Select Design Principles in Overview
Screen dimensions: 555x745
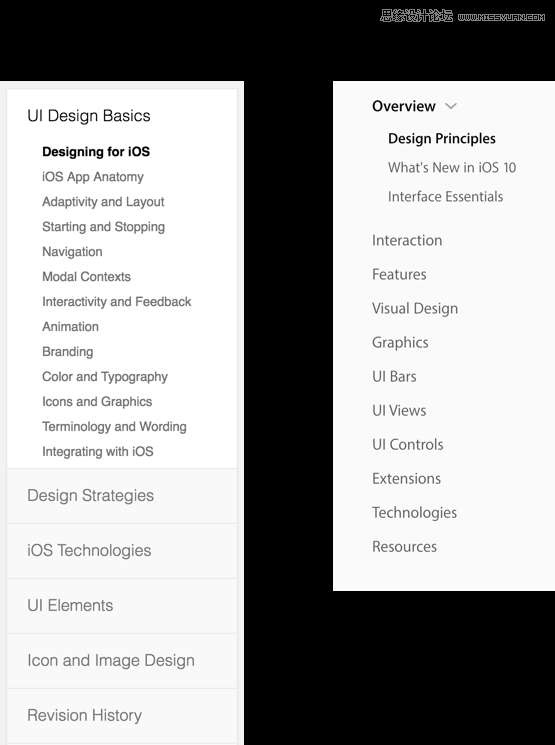442,138
